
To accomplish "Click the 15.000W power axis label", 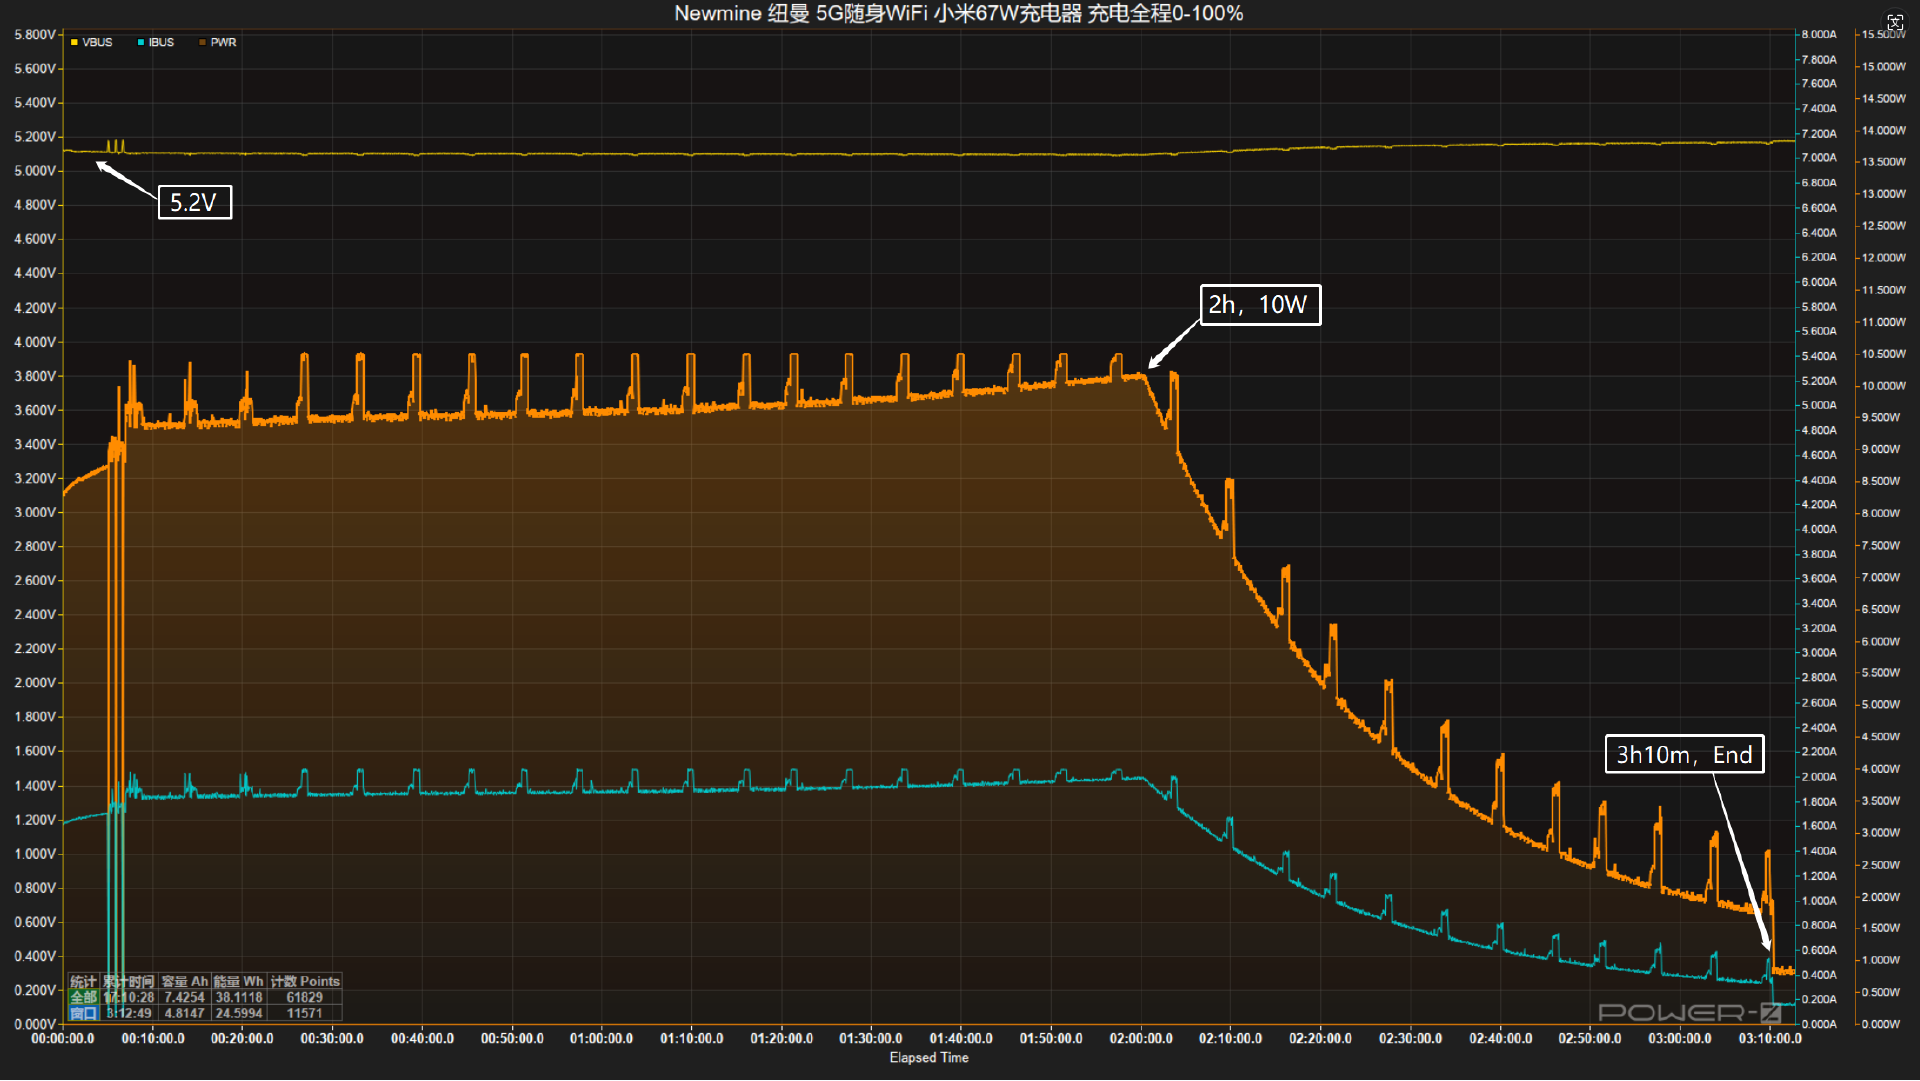I will click(x=1884, y=67).
